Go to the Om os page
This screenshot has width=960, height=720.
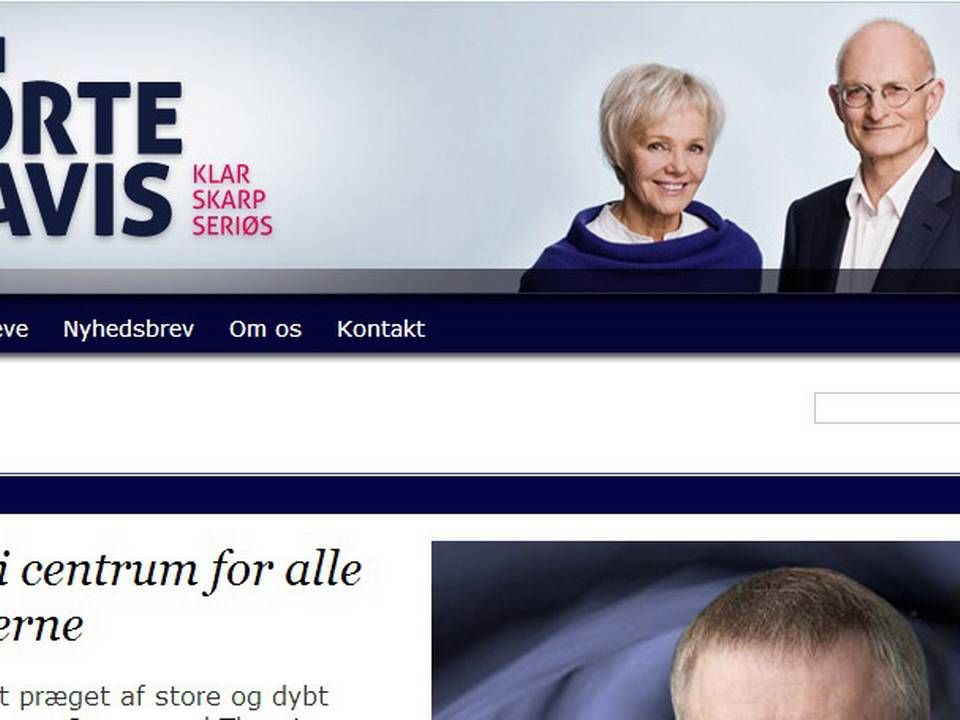click(x=265, y=329)
